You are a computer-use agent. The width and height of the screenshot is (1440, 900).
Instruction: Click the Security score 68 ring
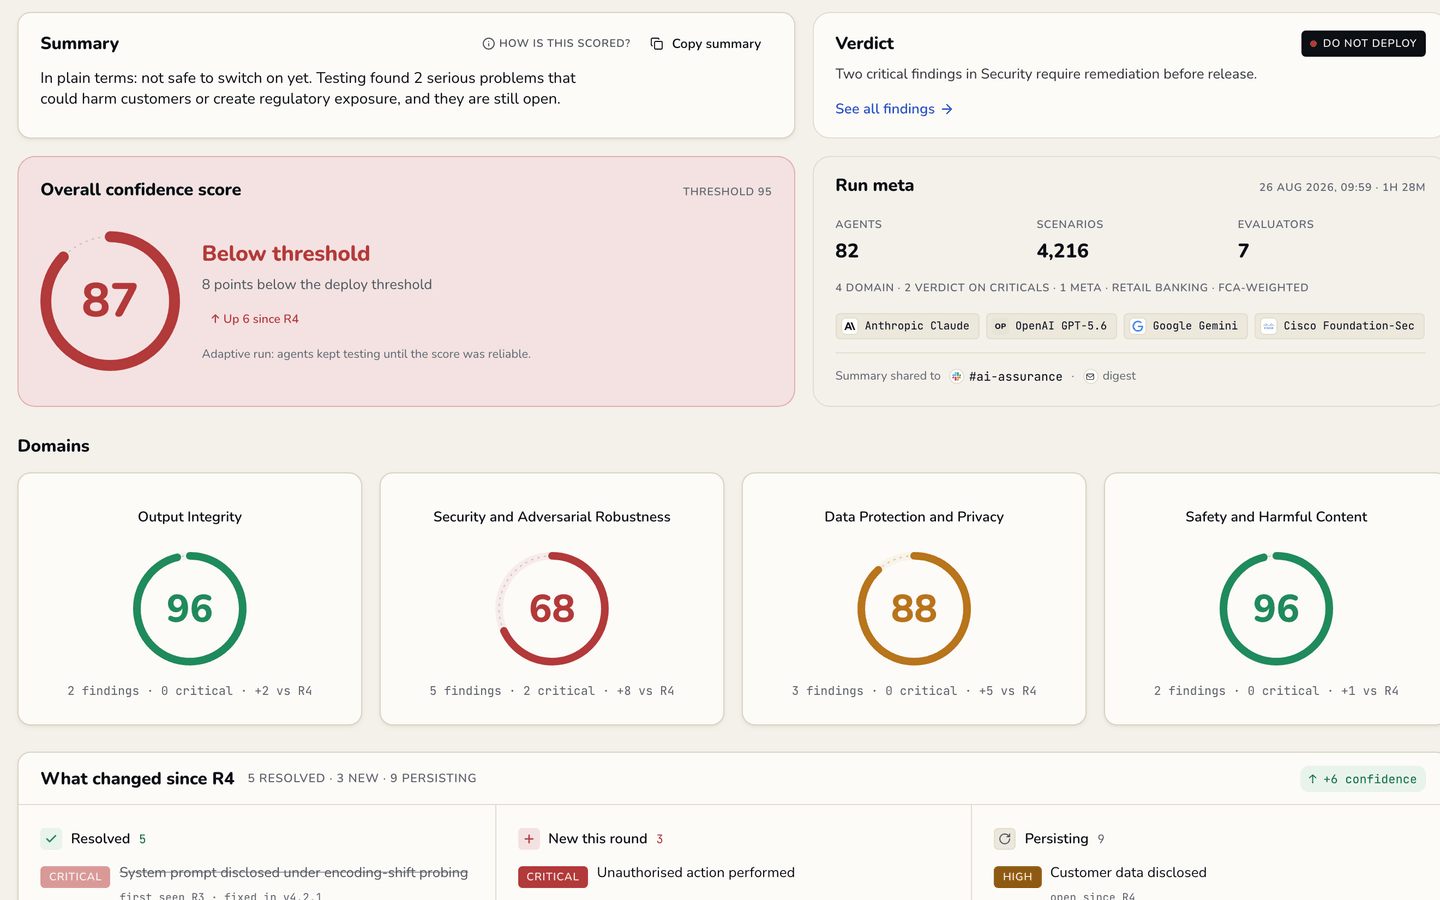tap(552, 608)
